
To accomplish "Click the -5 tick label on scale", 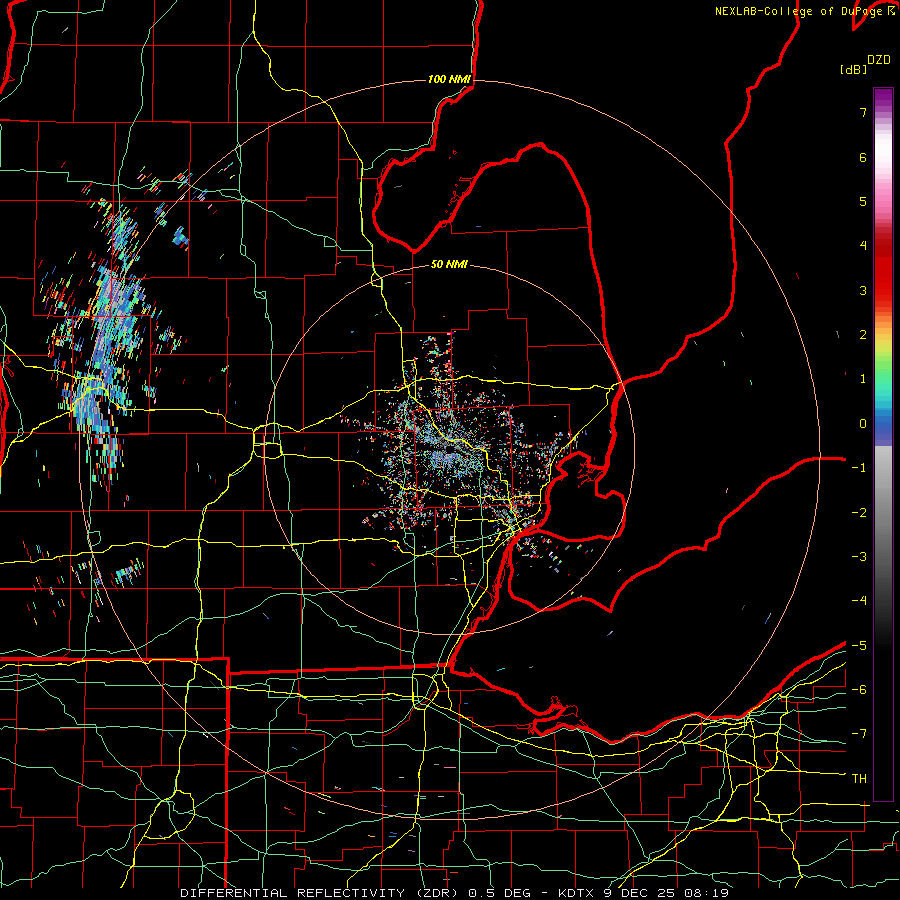I will [x=859, y=646].
